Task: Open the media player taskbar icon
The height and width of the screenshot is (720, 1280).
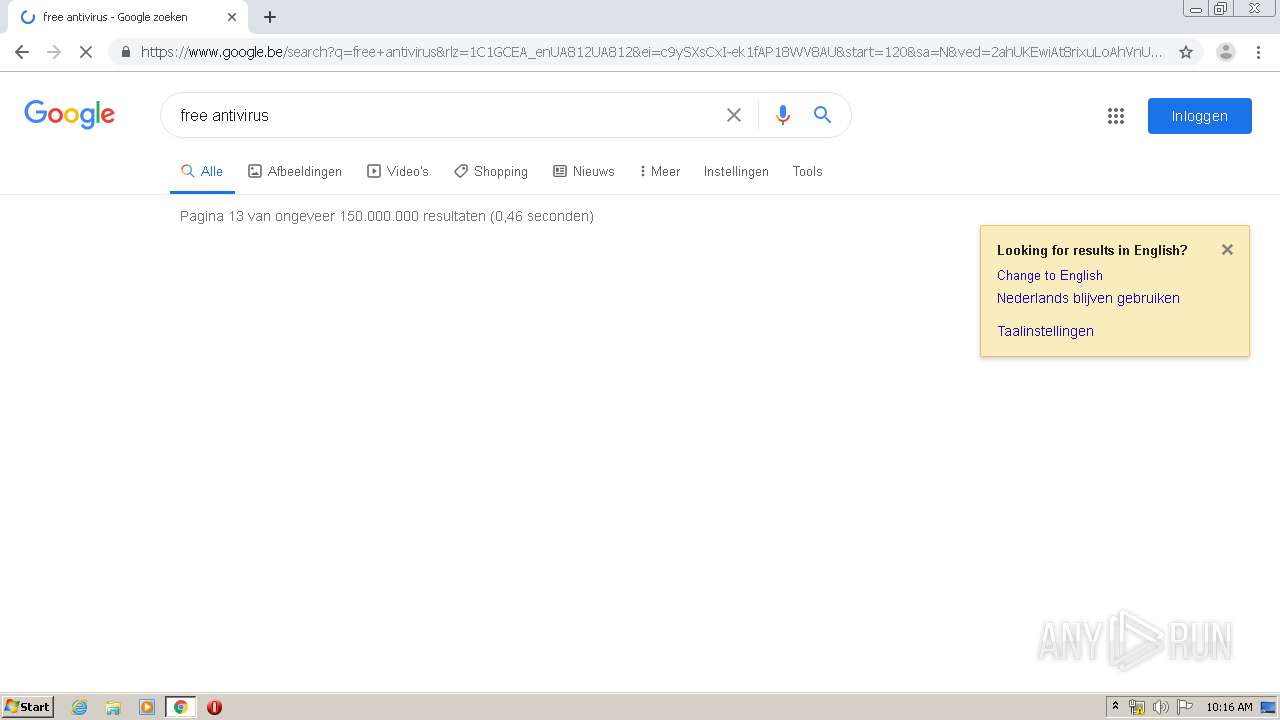Action: [147, 707]
